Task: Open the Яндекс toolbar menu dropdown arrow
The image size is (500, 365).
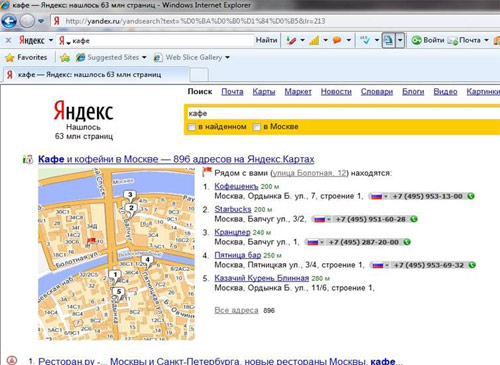Action: click(51, 40)
